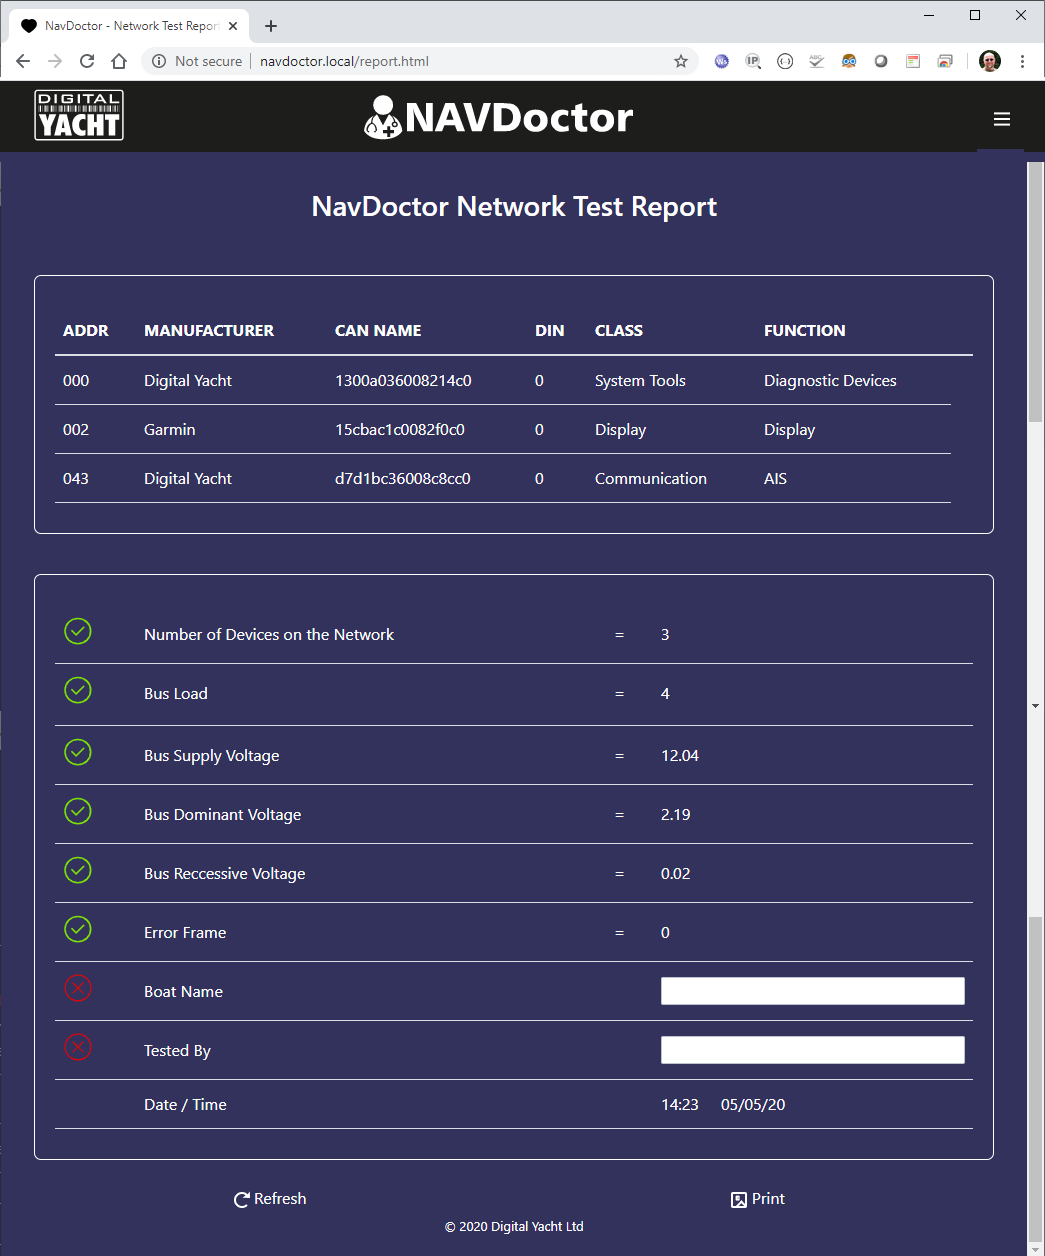Click the Google Cast extension icon
Image resolution: width=1045 pixels, height=1256 pixels.
[x=945, y=61]
